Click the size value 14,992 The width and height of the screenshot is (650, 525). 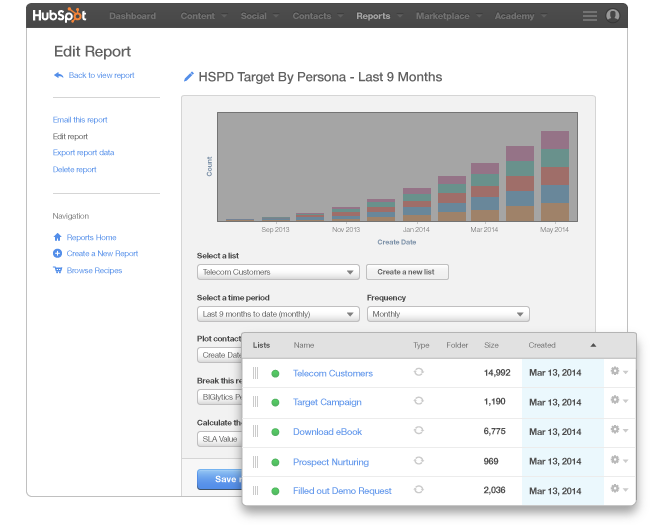pyautogui.click(x=497, y=373)
